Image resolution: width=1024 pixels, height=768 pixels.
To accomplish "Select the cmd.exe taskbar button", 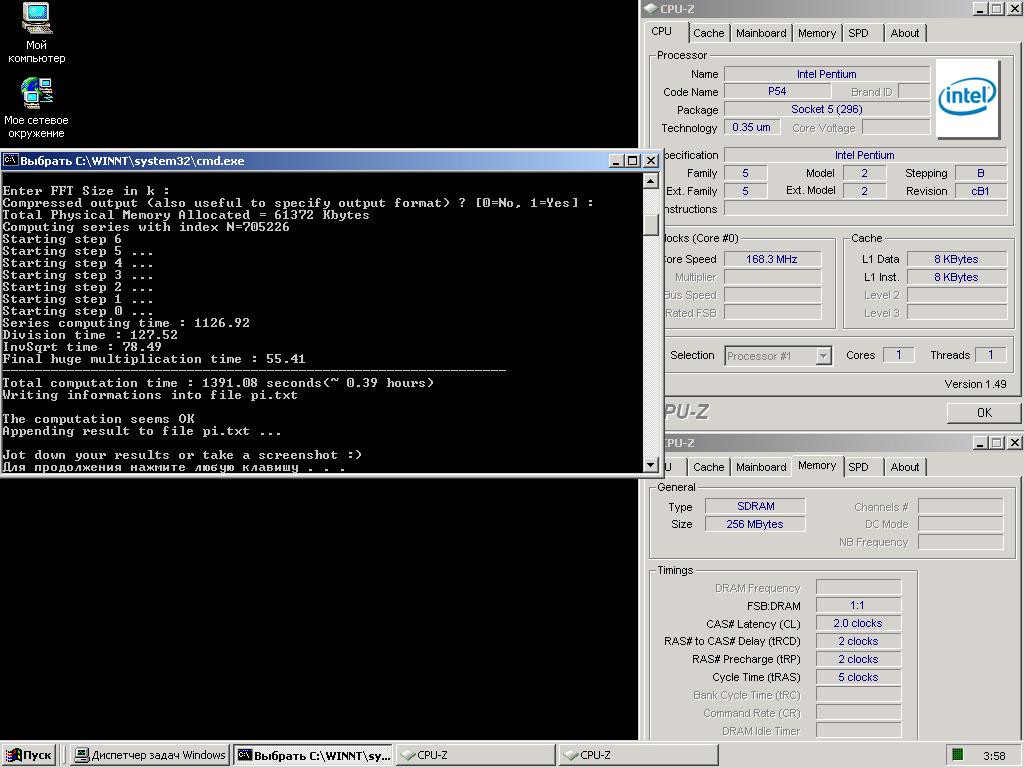I will (313, 755).
